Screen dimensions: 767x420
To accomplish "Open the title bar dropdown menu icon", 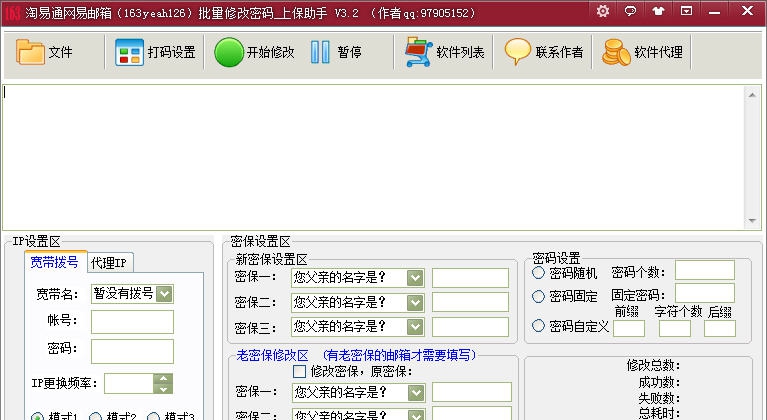I will click(686, 11).
